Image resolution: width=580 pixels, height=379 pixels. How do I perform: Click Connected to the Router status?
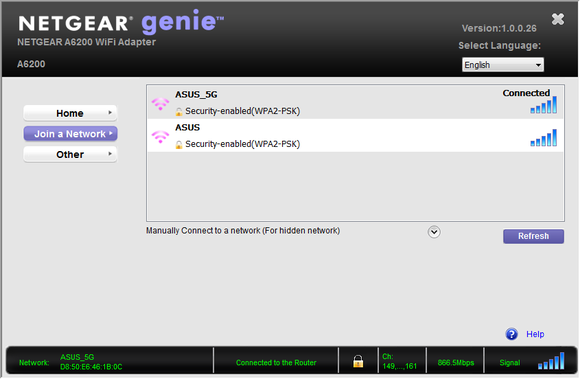(x=276, y=363)
